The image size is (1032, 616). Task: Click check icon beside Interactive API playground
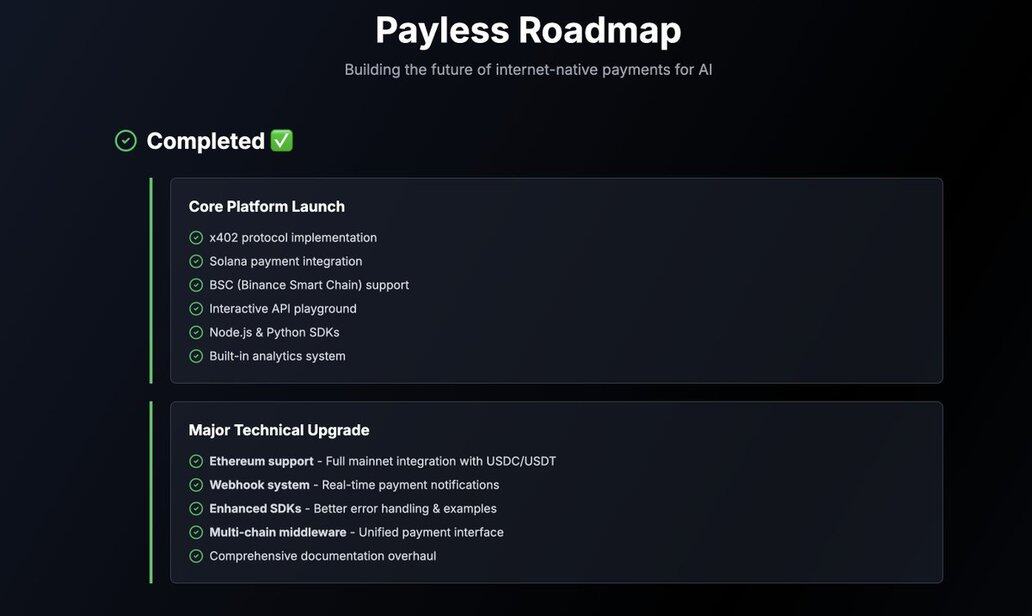pos(196,309)
